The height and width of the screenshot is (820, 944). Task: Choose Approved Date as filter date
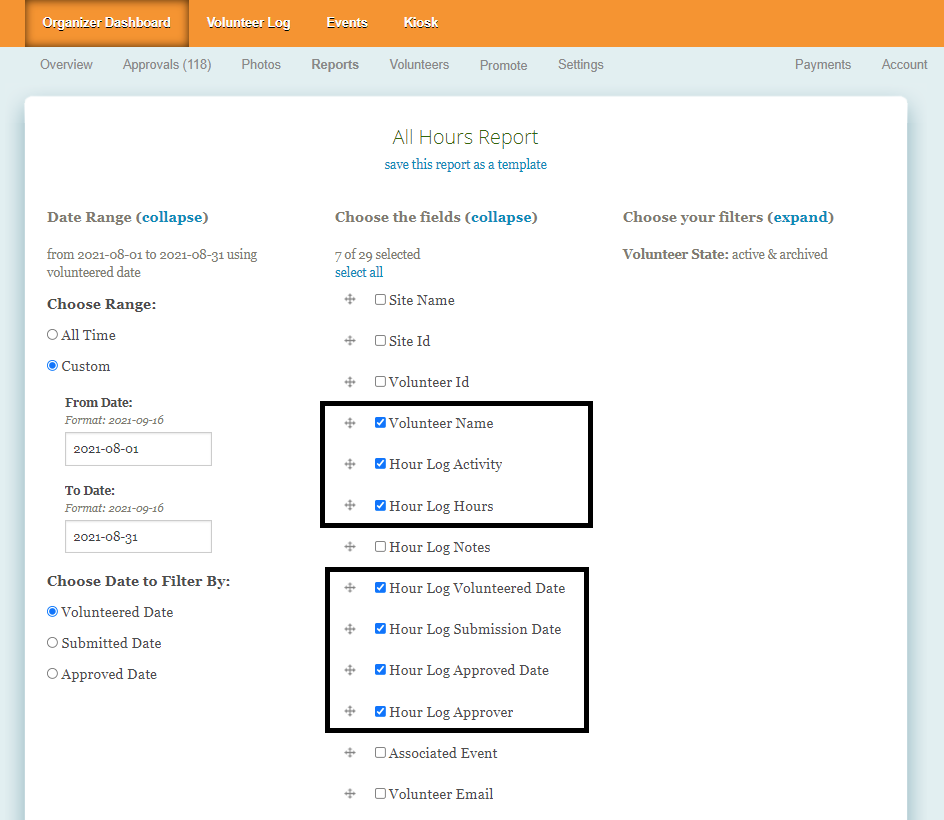click(x=52, y=674)
